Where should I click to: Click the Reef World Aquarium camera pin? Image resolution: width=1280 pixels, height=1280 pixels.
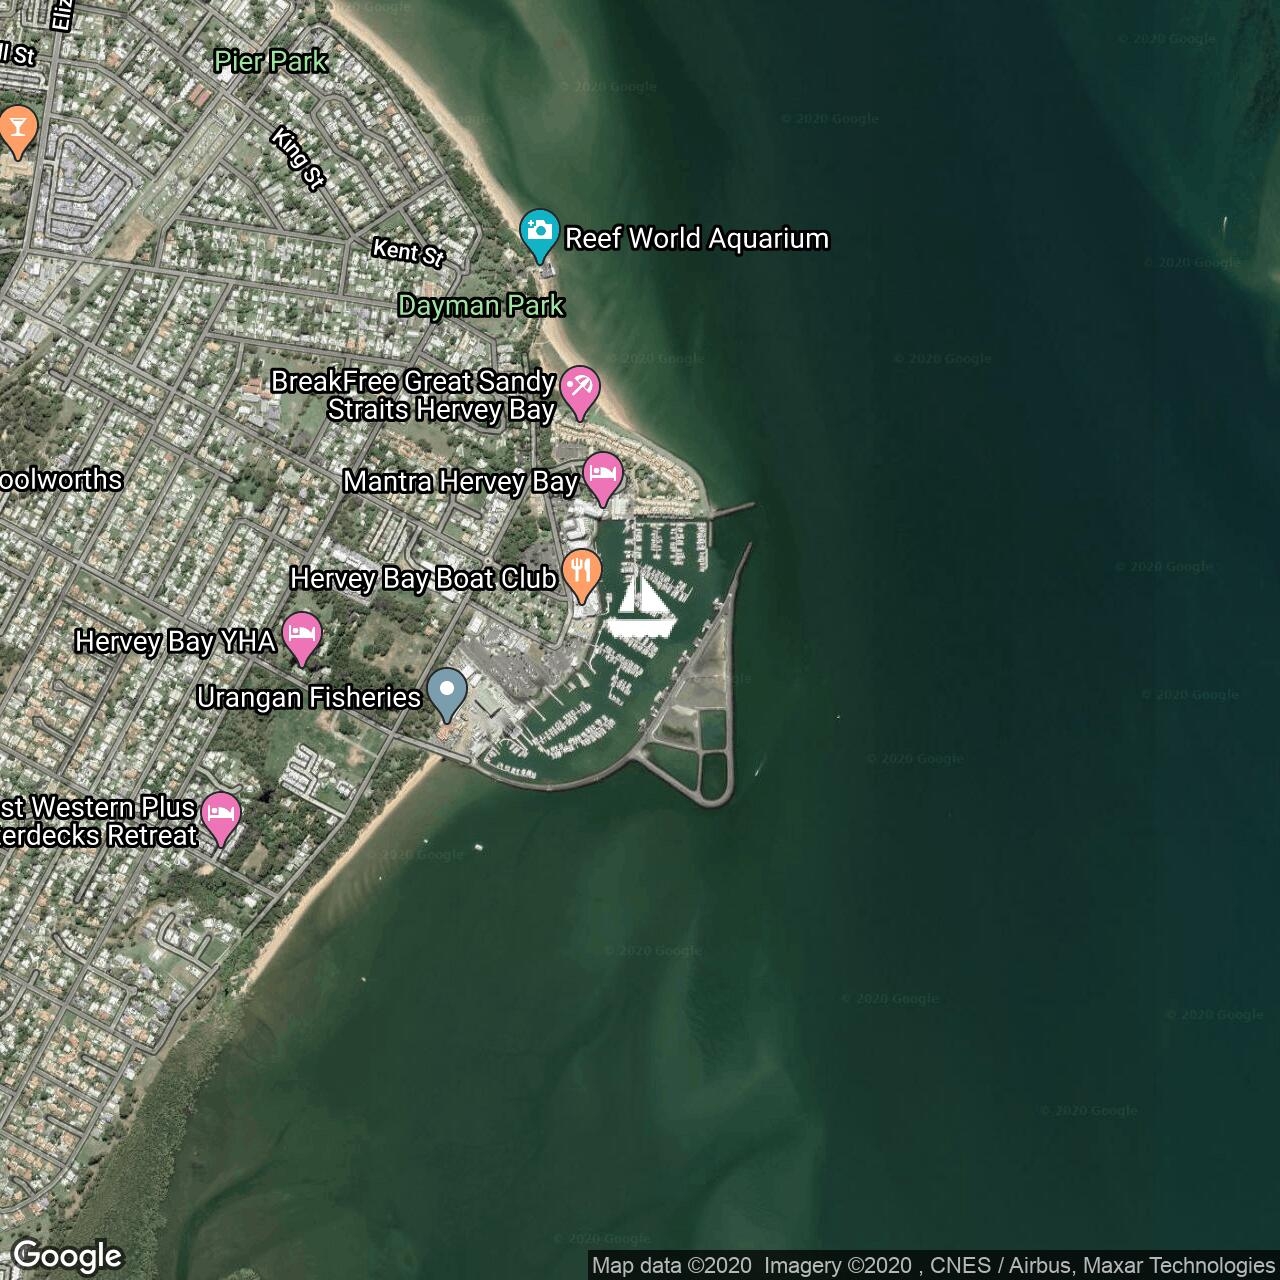540,235
